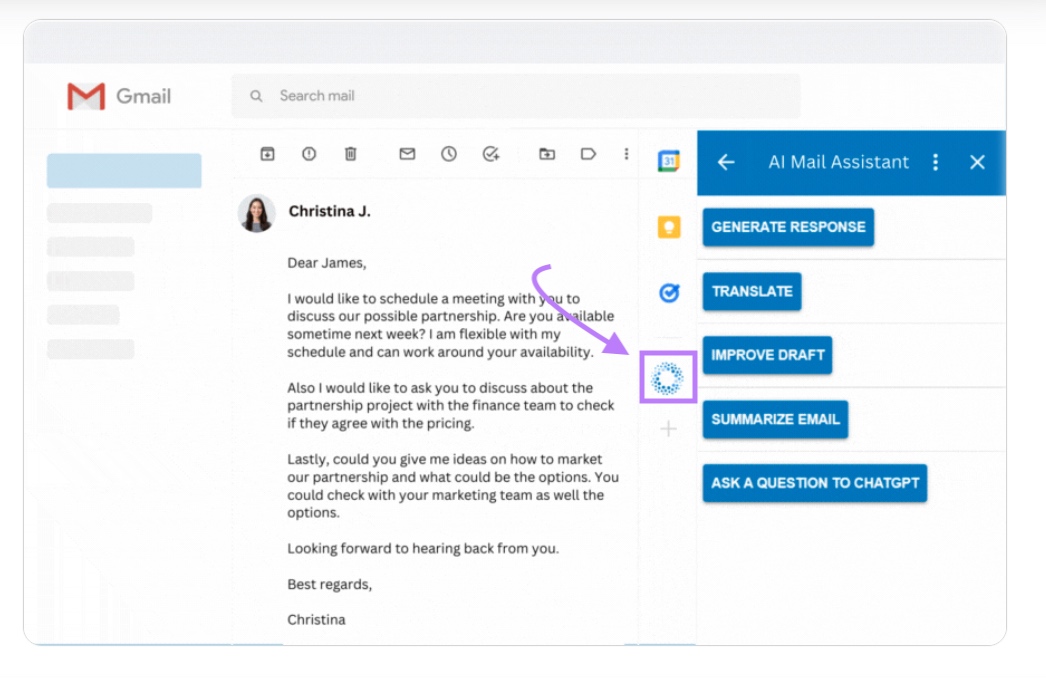Mark the email as unread
The width and height of the screenshot is (1046, 678).
tap(407, 154)
